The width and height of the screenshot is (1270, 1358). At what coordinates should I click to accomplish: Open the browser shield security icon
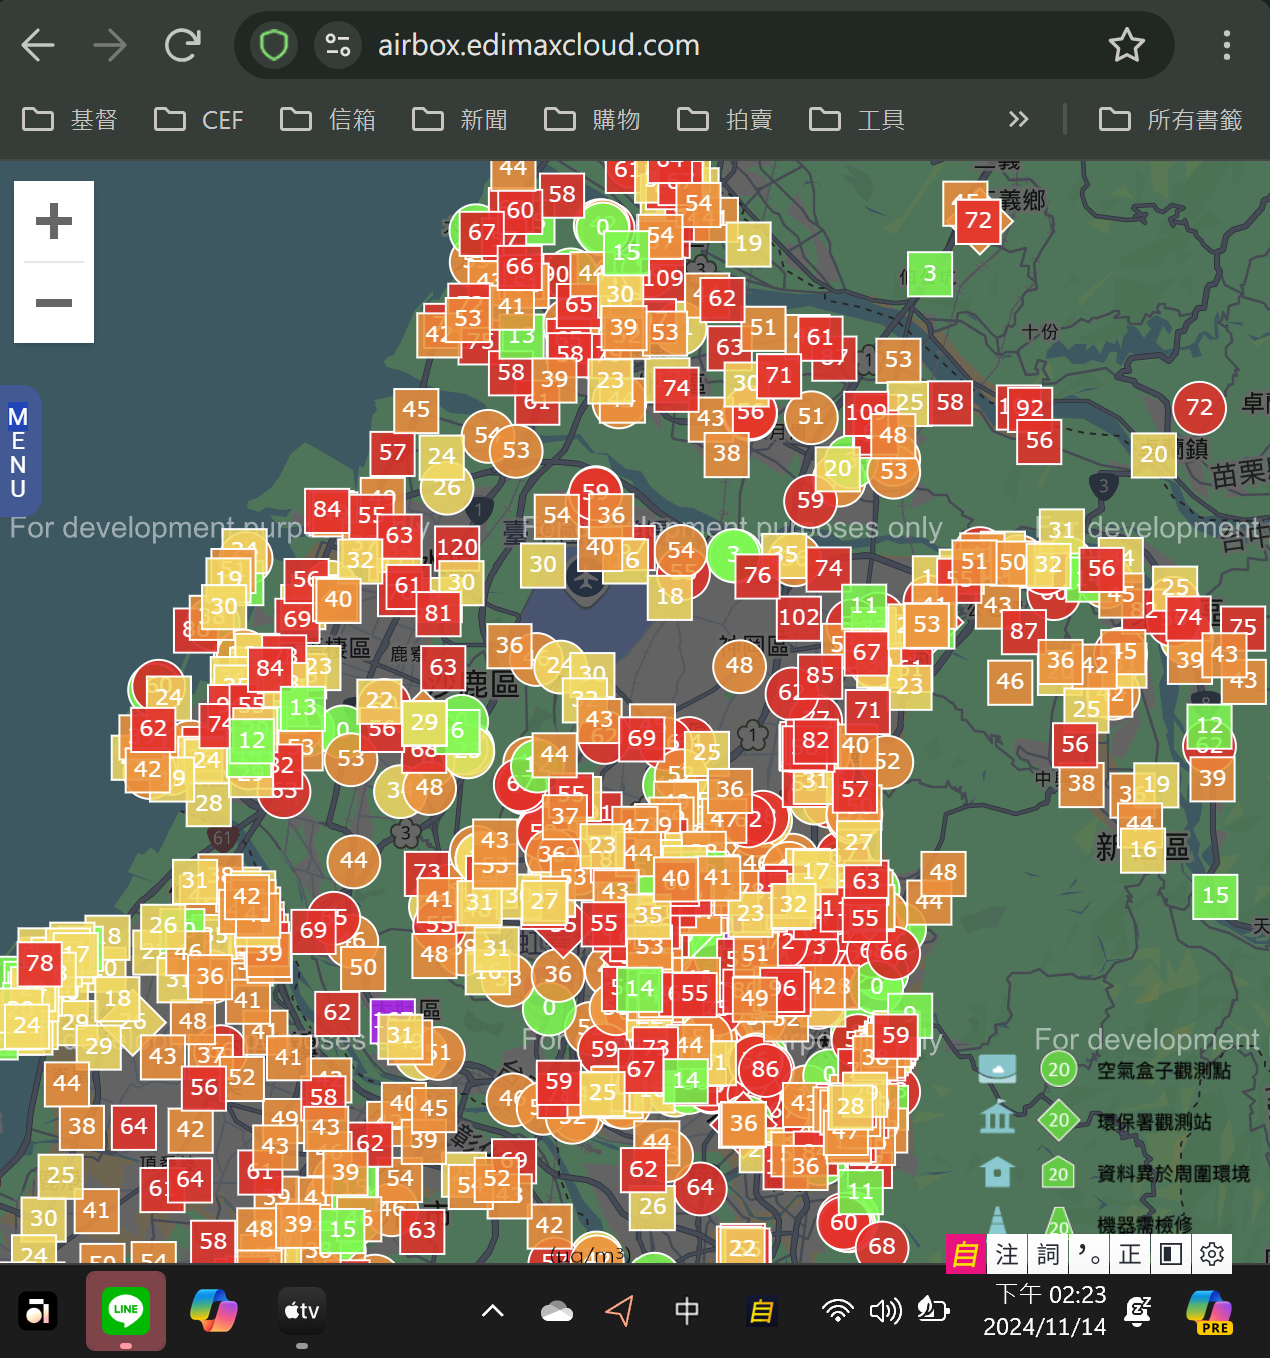click(x=274, y=45)
